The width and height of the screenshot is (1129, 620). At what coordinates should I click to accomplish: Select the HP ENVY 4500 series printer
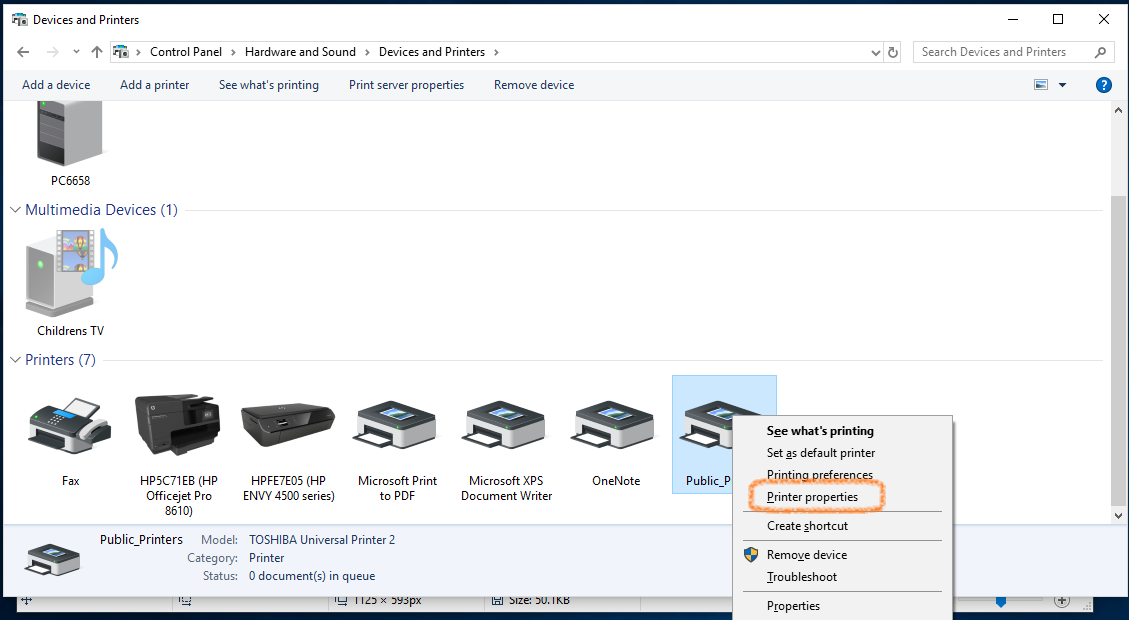point(287,425)
